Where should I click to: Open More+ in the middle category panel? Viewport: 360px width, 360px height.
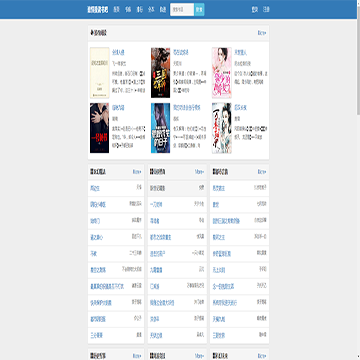coord(199,172)
